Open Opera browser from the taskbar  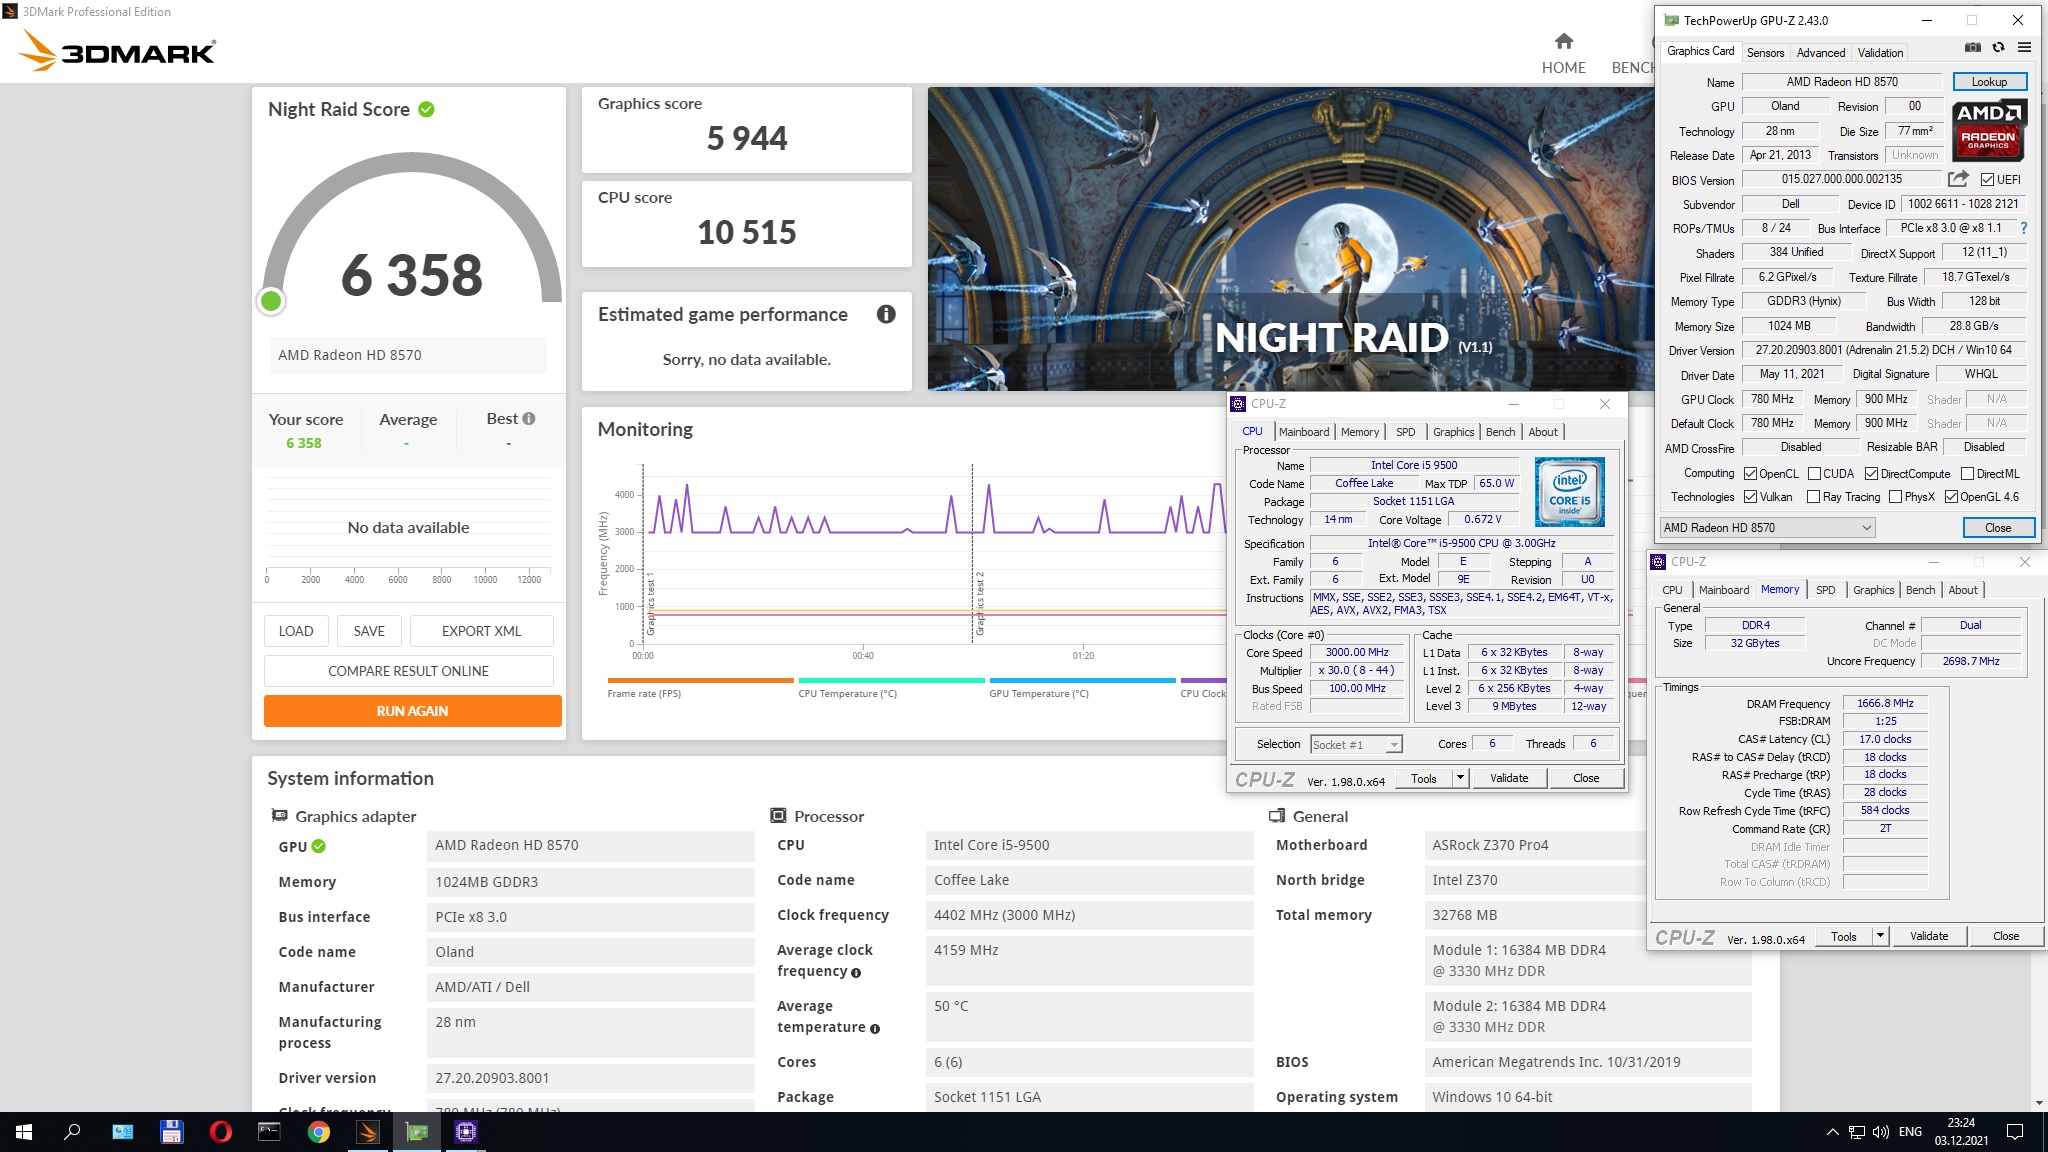(x=220, y=1132)
